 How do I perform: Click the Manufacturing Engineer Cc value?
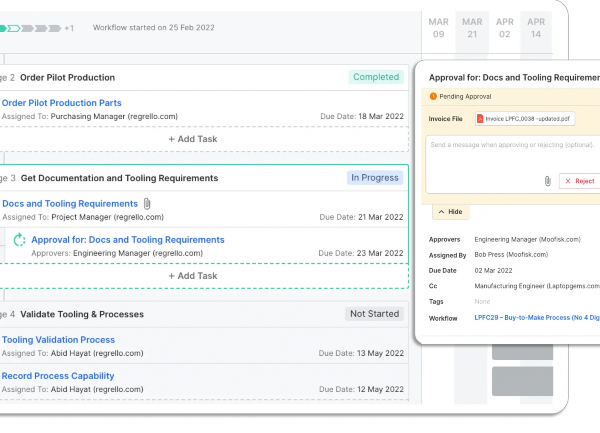coord(537,286)
